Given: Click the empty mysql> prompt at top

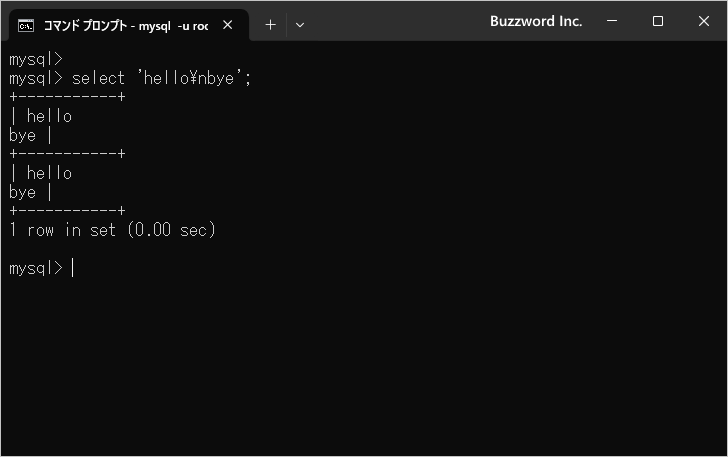Looking at the screenshot, I should (x=35, y=59).
